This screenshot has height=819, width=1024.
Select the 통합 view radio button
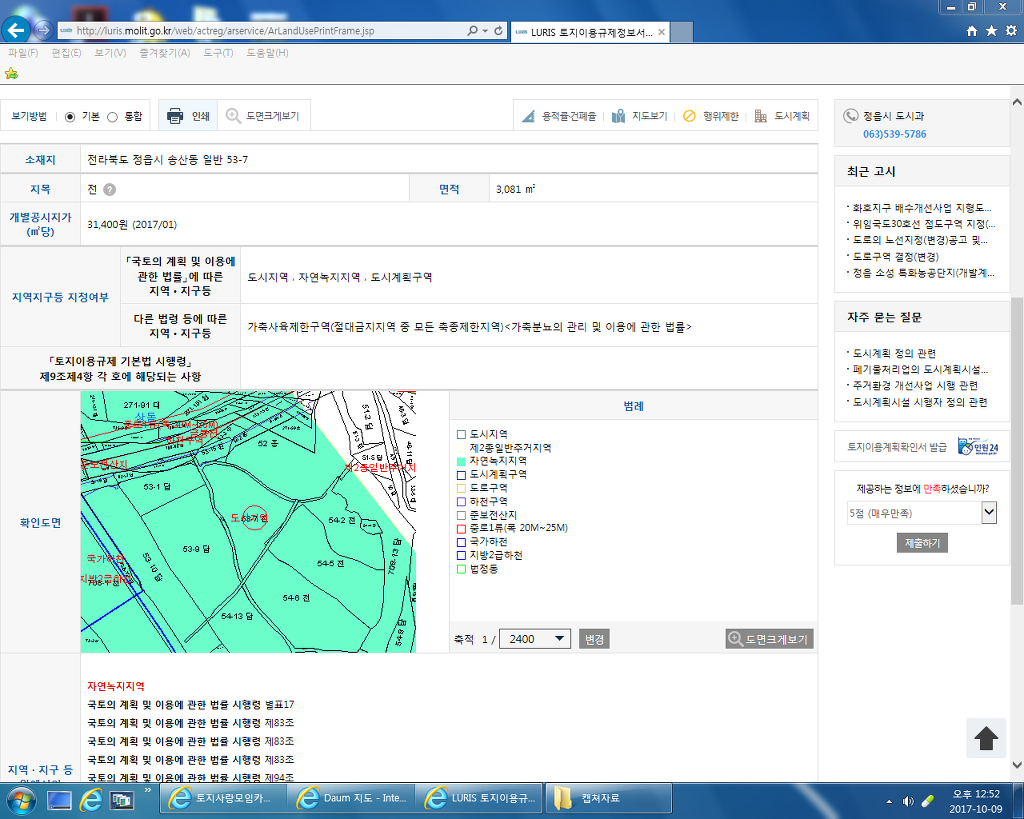[x=112, y=117]
